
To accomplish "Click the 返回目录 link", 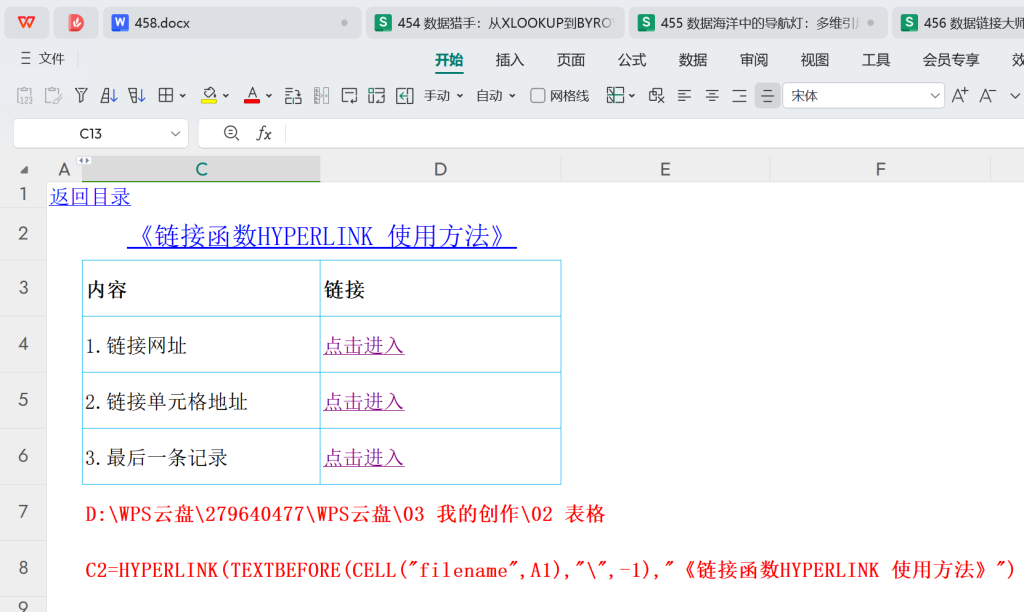I will pyautogui.click(x=90, y=197).
